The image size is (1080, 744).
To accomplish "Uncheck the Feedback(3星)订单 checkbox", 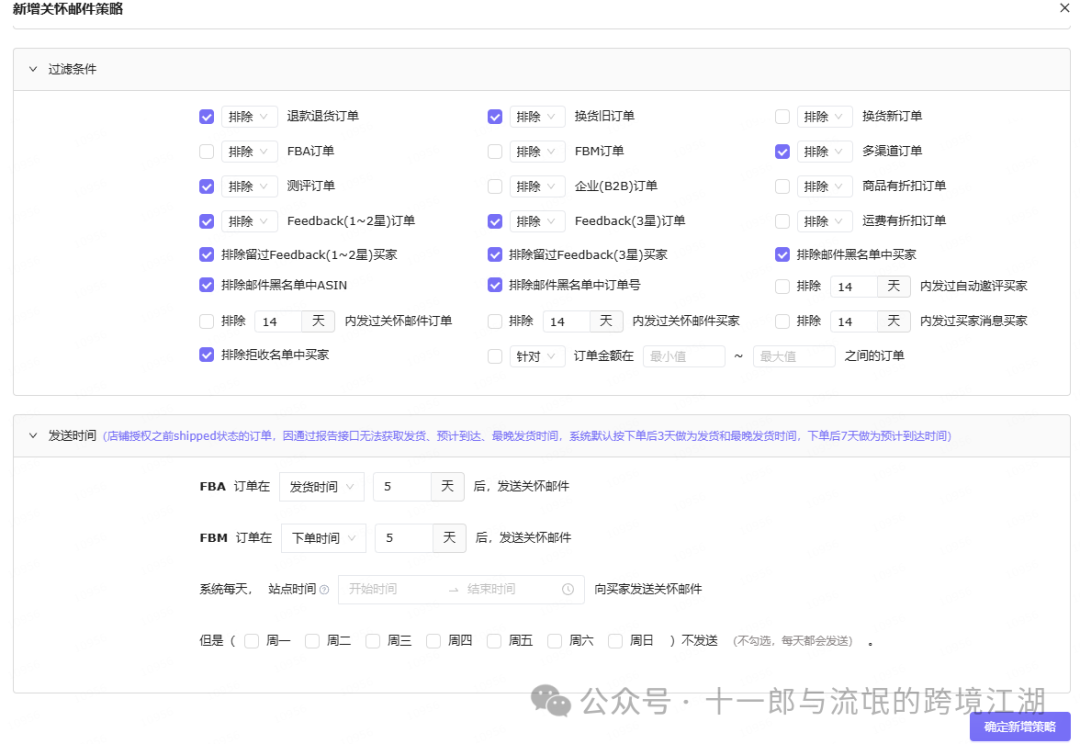I will tap(495, 221).
